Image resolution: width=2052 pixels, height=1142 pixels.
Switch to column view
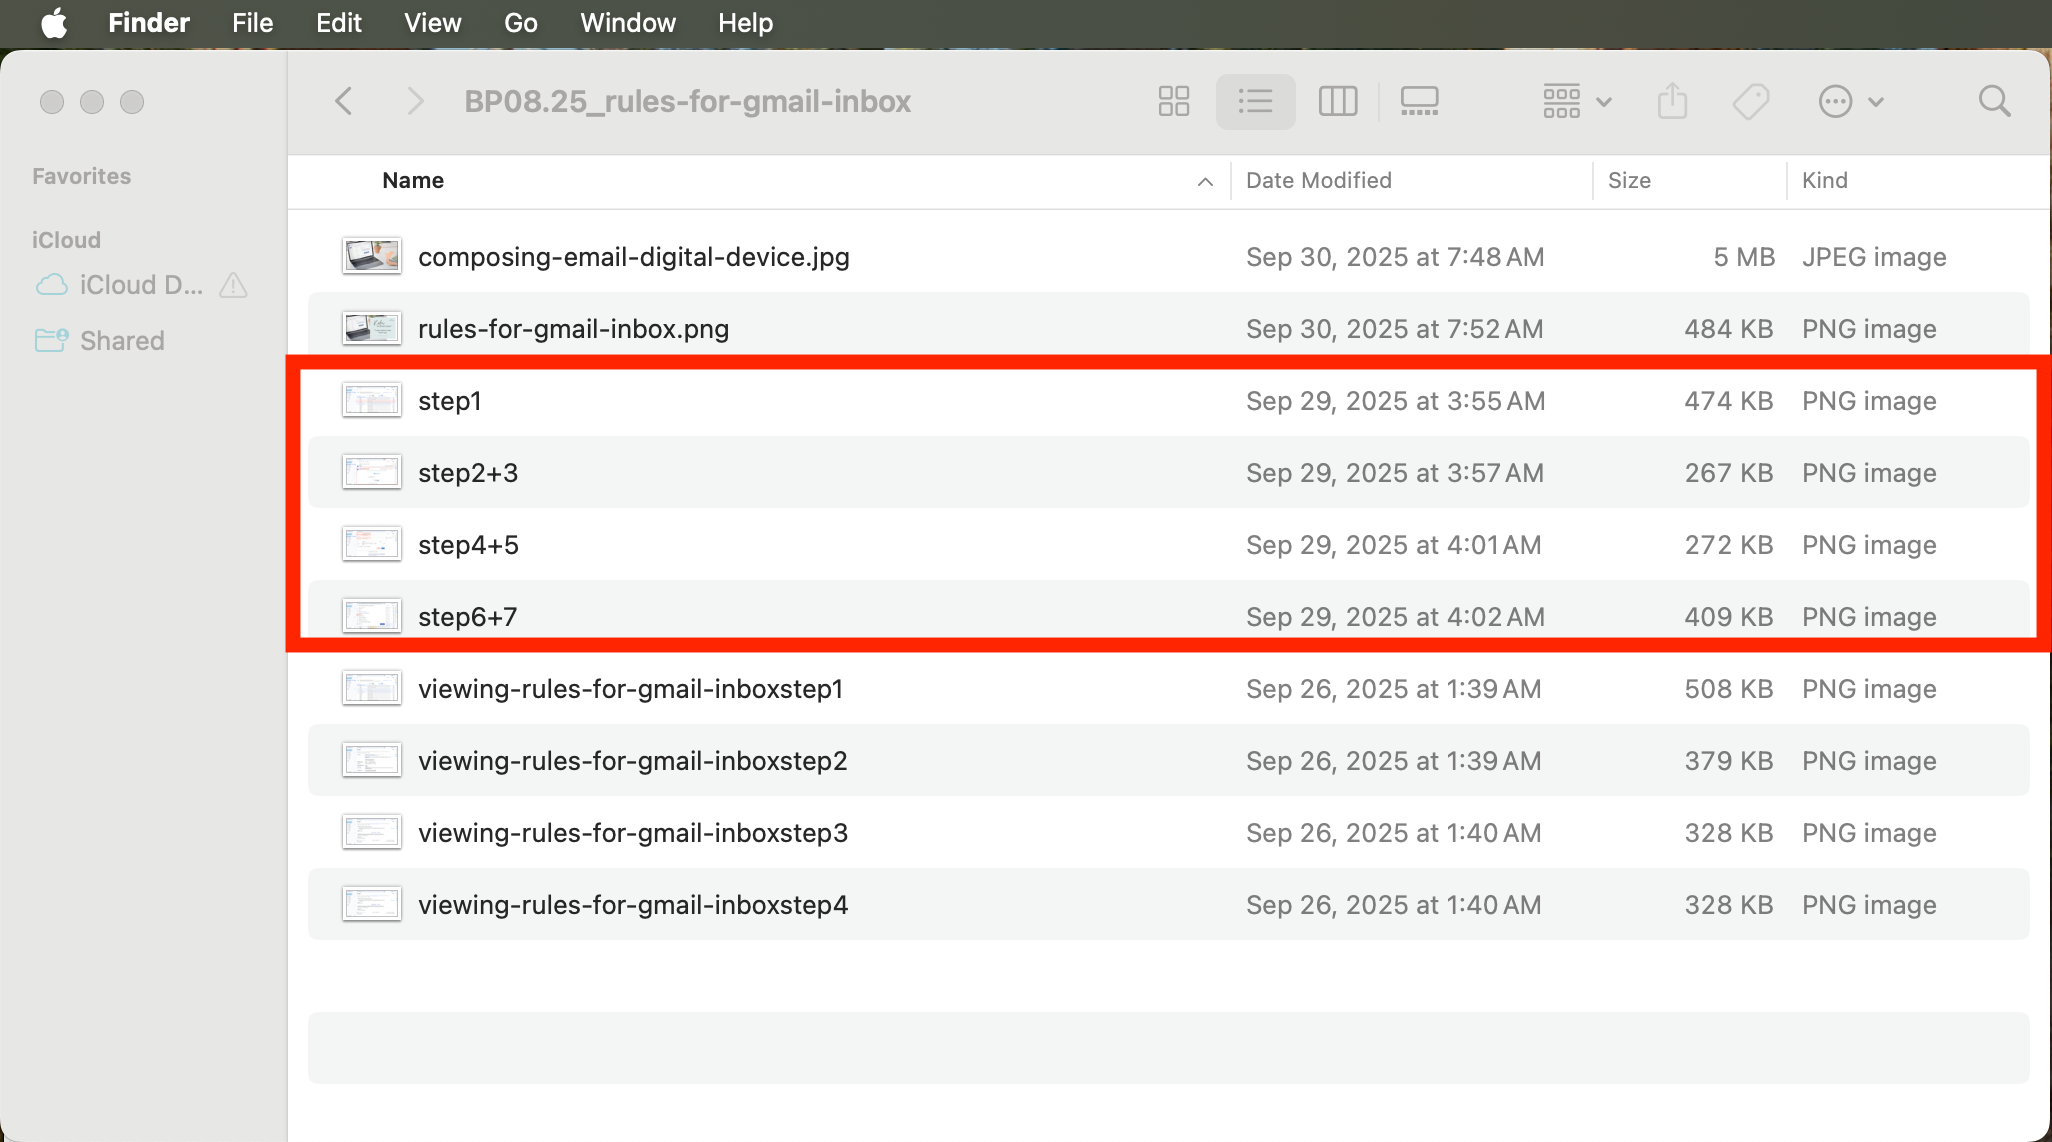[1337, 101]
